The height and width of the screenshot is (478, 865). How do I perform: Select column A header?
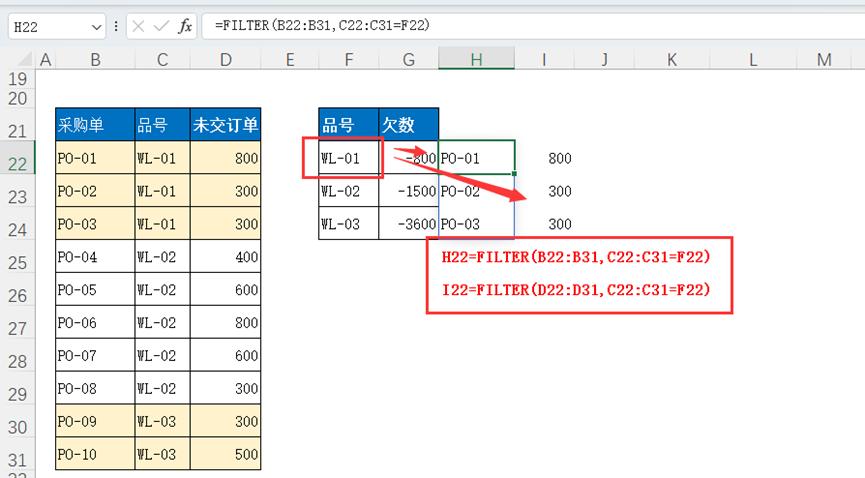[x=46, y=60]
